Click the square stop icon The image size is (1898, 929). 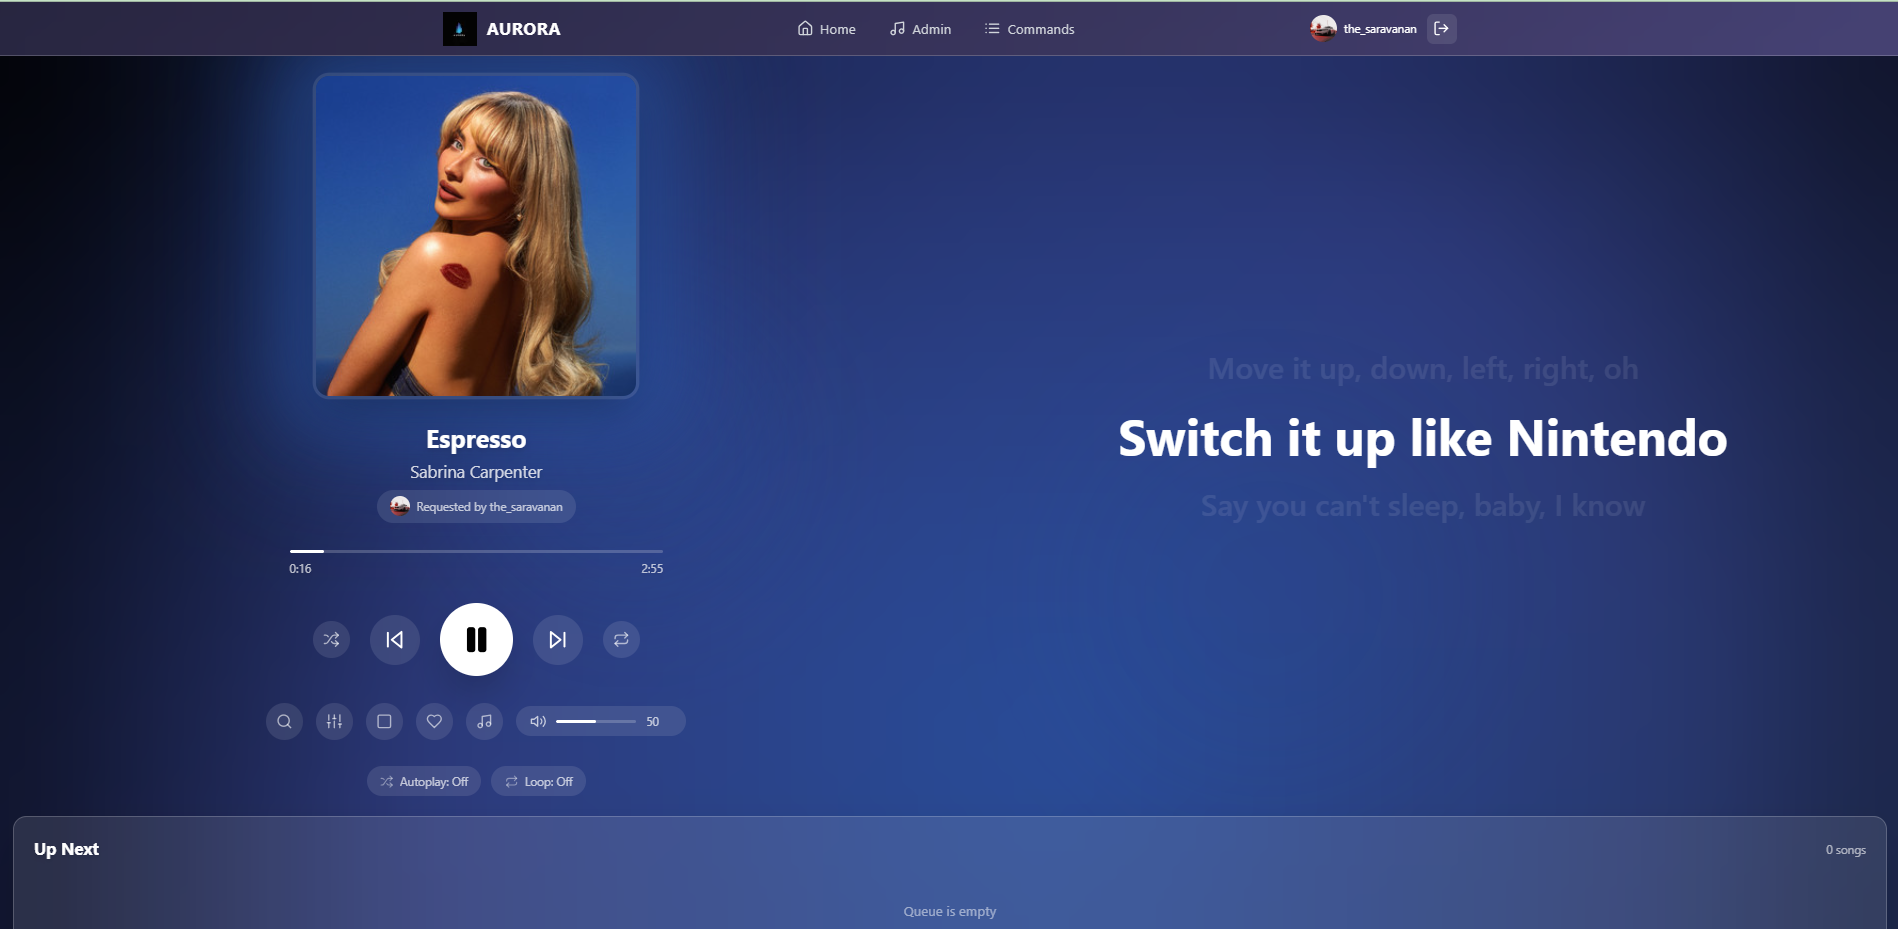pos(384,721)
